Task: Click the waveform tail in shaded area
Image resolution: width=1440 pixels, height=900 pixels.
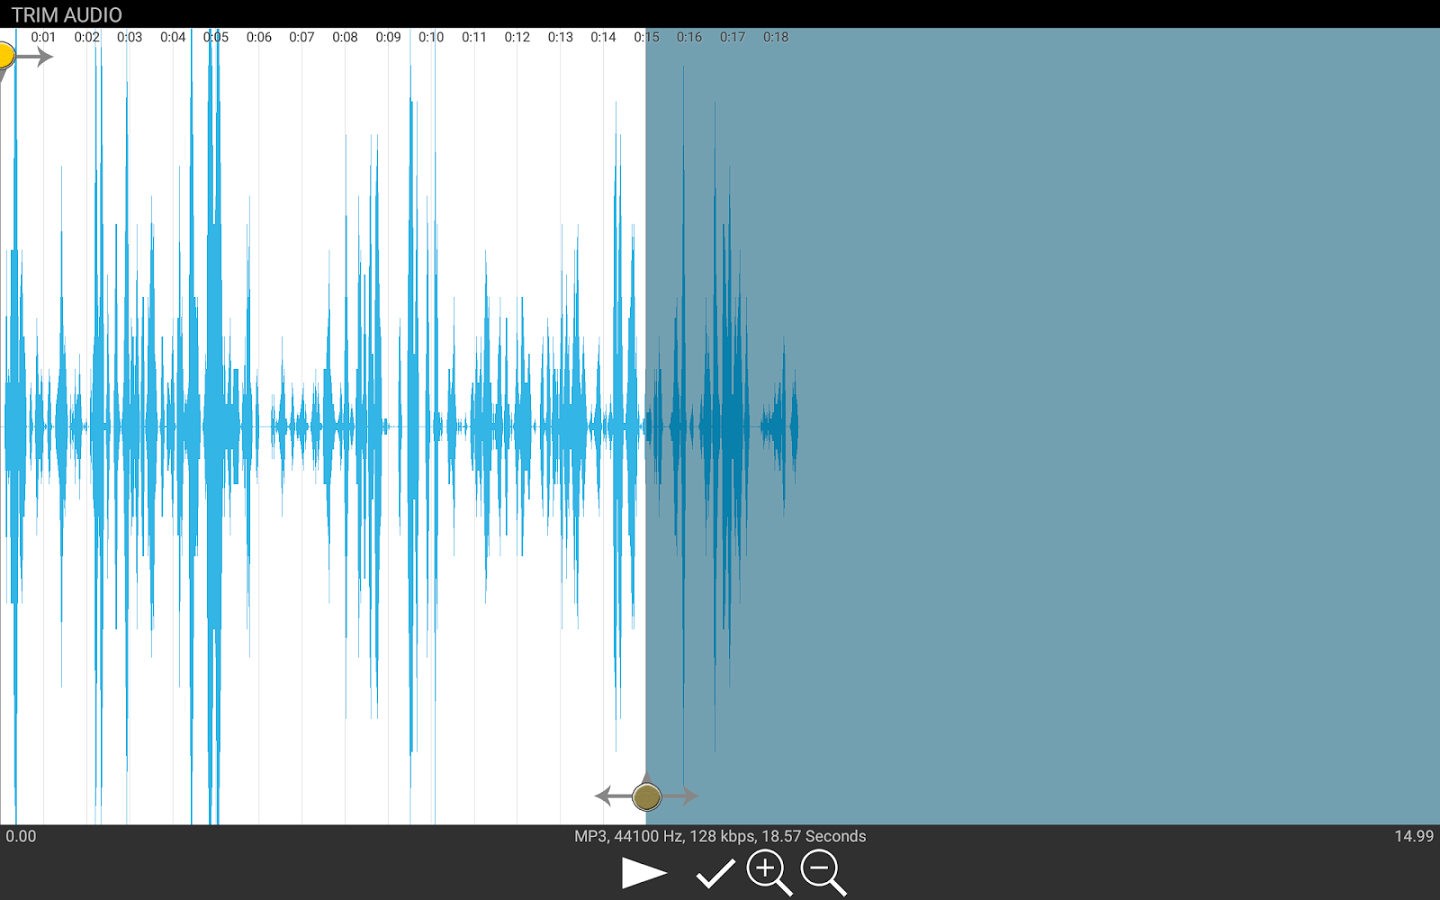Action: pos(722,427)
